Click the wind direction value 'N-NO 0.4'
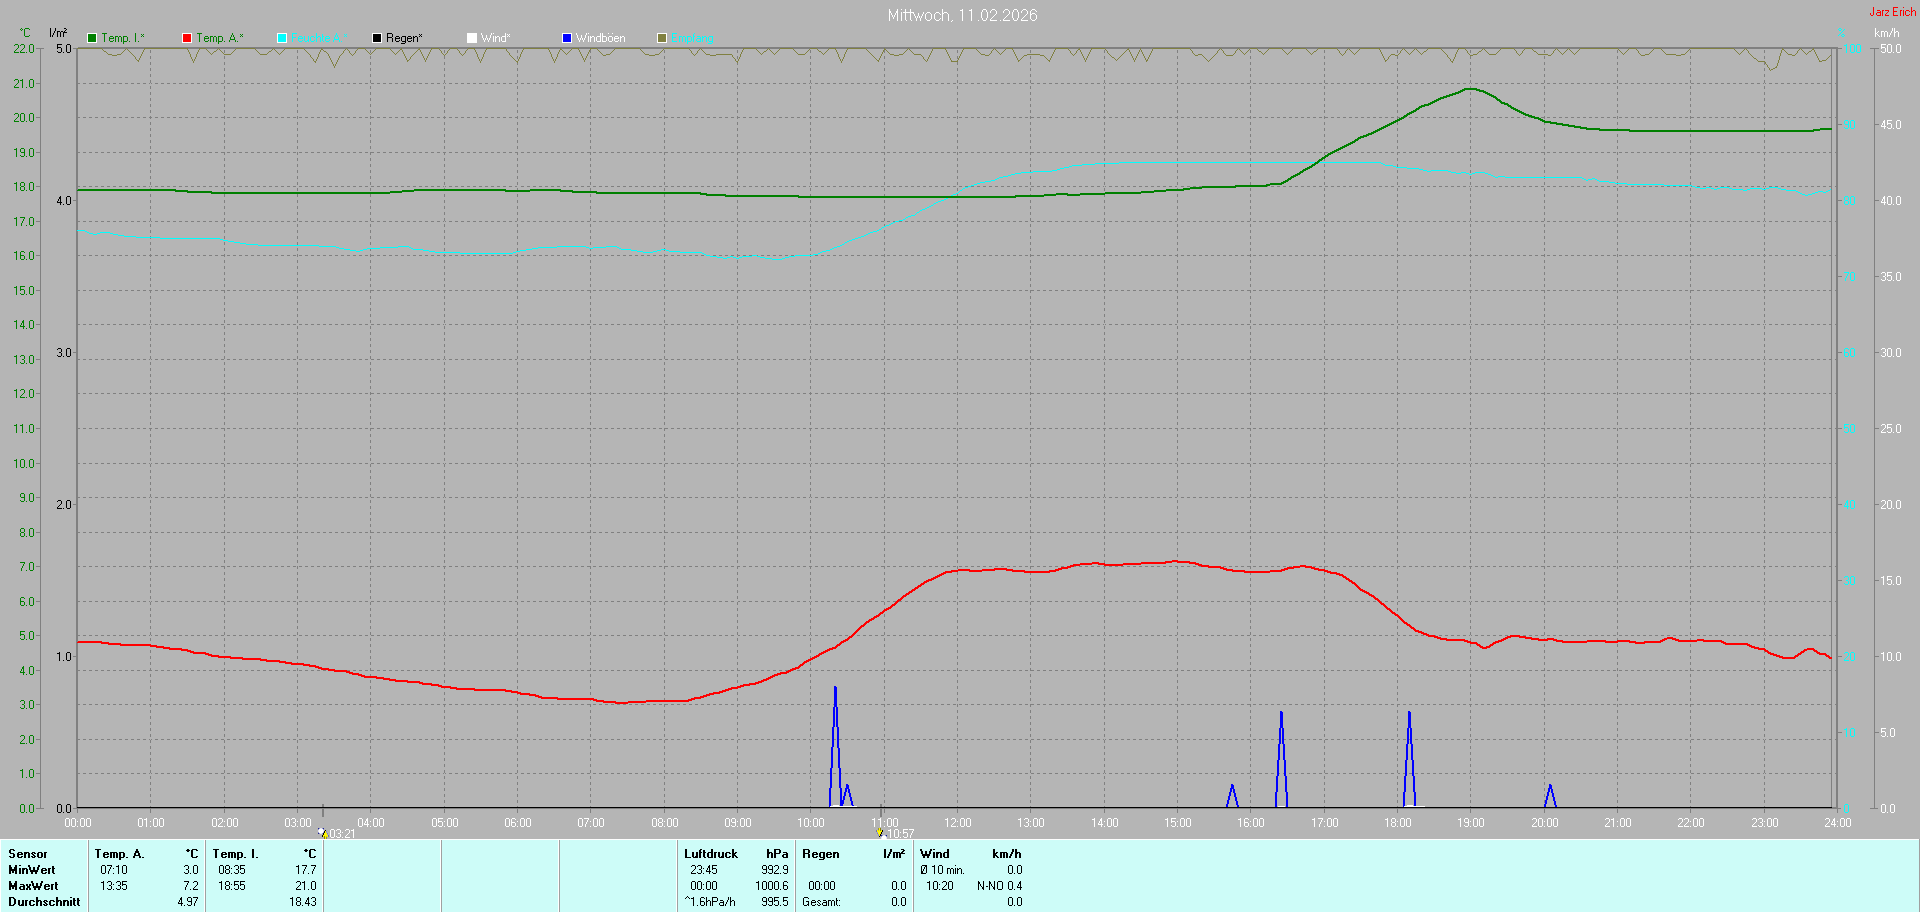The image size is (1920, 912). click(x=1000, y=886)
